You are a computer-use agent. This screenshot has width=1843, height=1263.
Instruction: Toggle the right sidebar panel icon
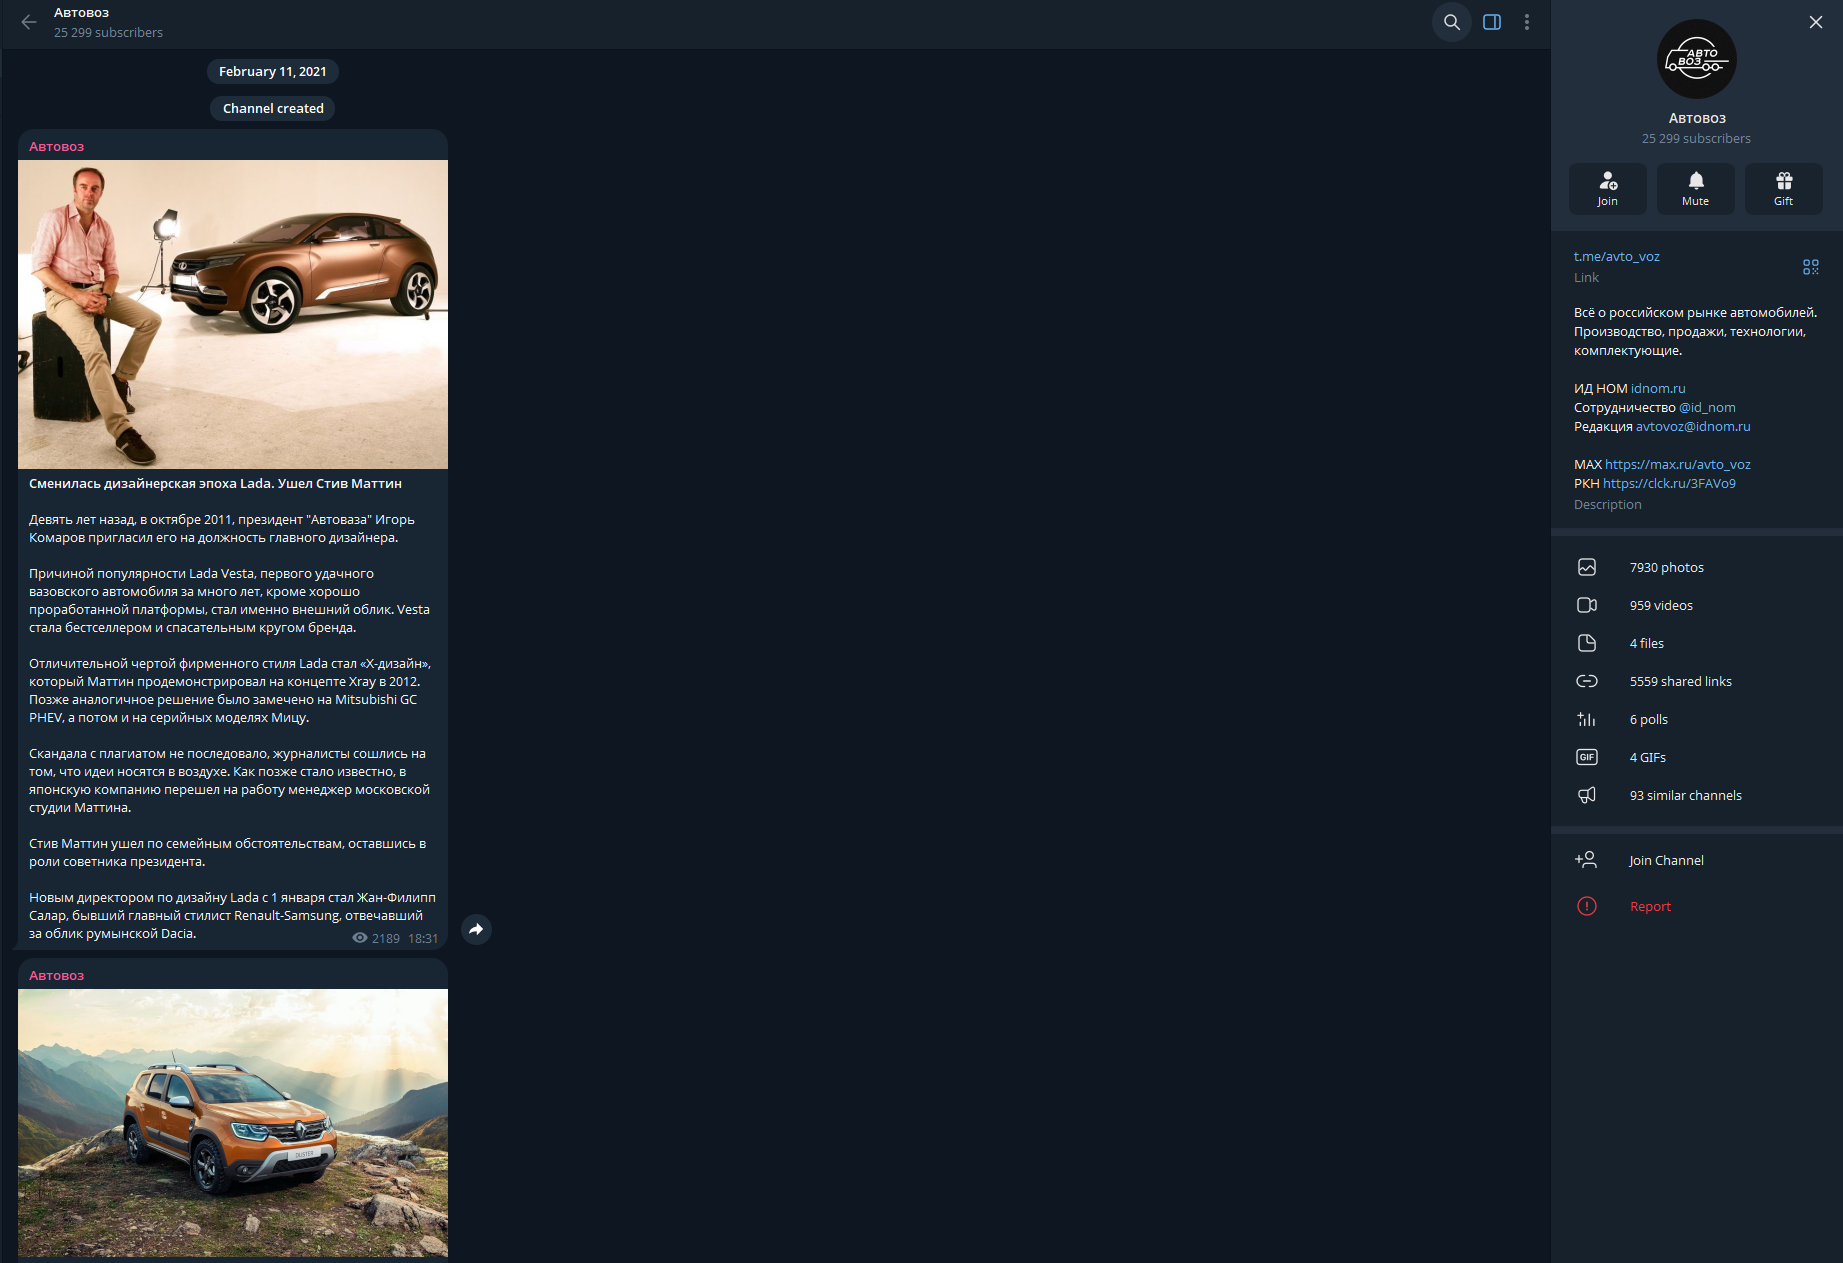(1492, 22)
